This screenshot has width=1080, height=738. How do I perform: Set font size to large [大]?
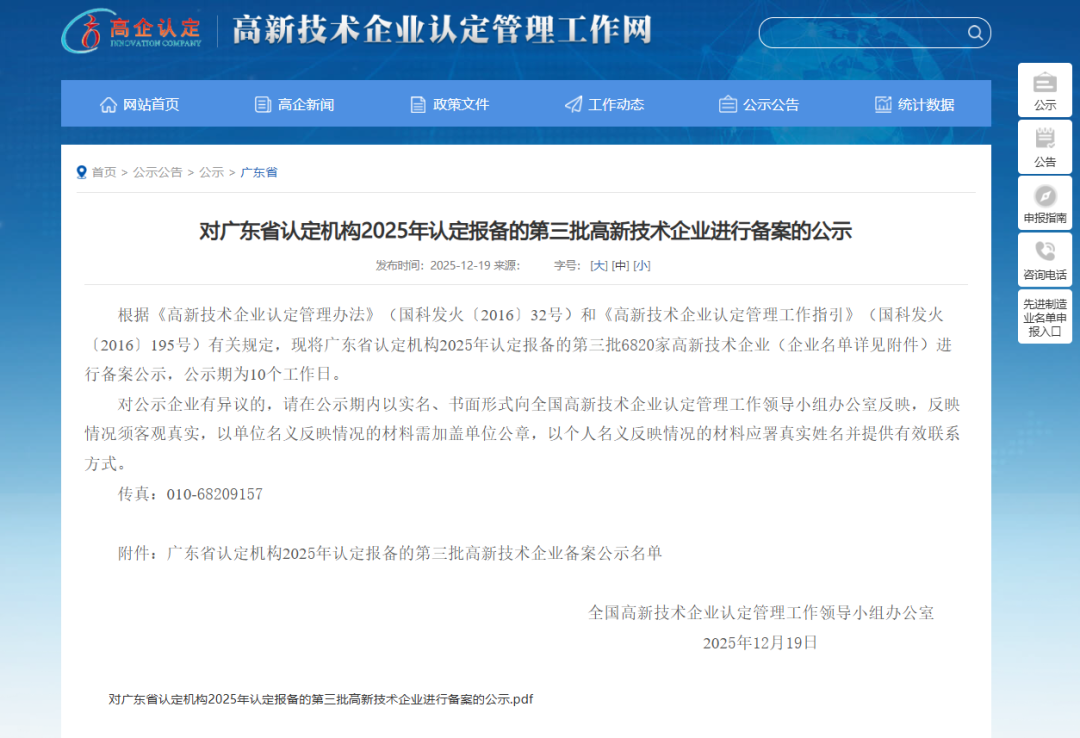click(x=598, y=265)
